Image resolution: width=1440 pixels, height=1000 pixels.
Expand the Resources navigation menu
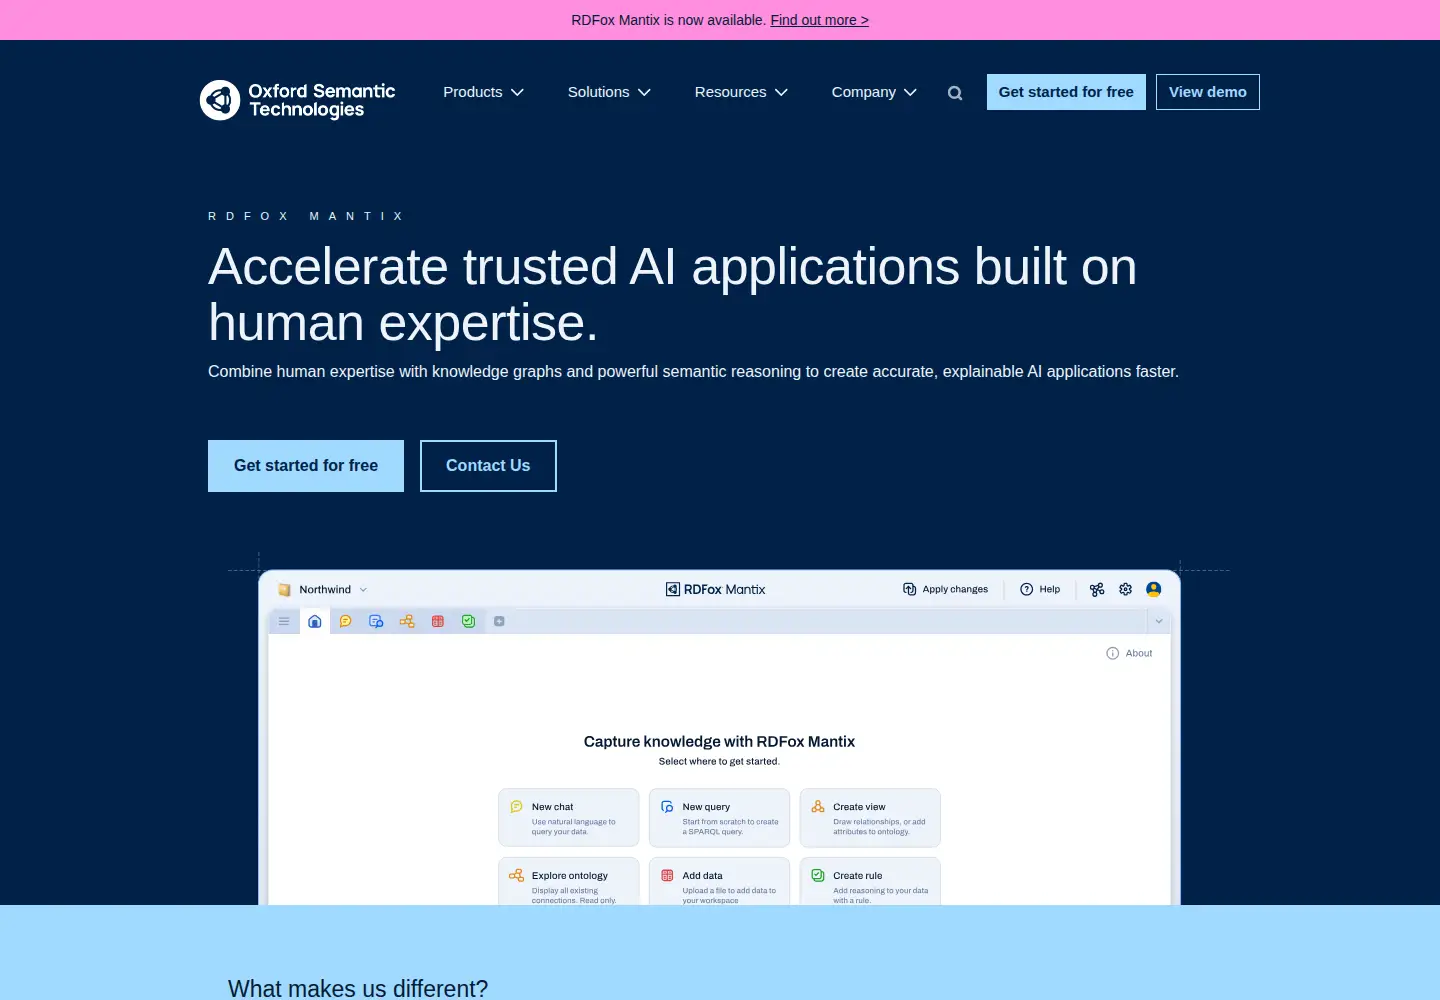coord(742,92)
